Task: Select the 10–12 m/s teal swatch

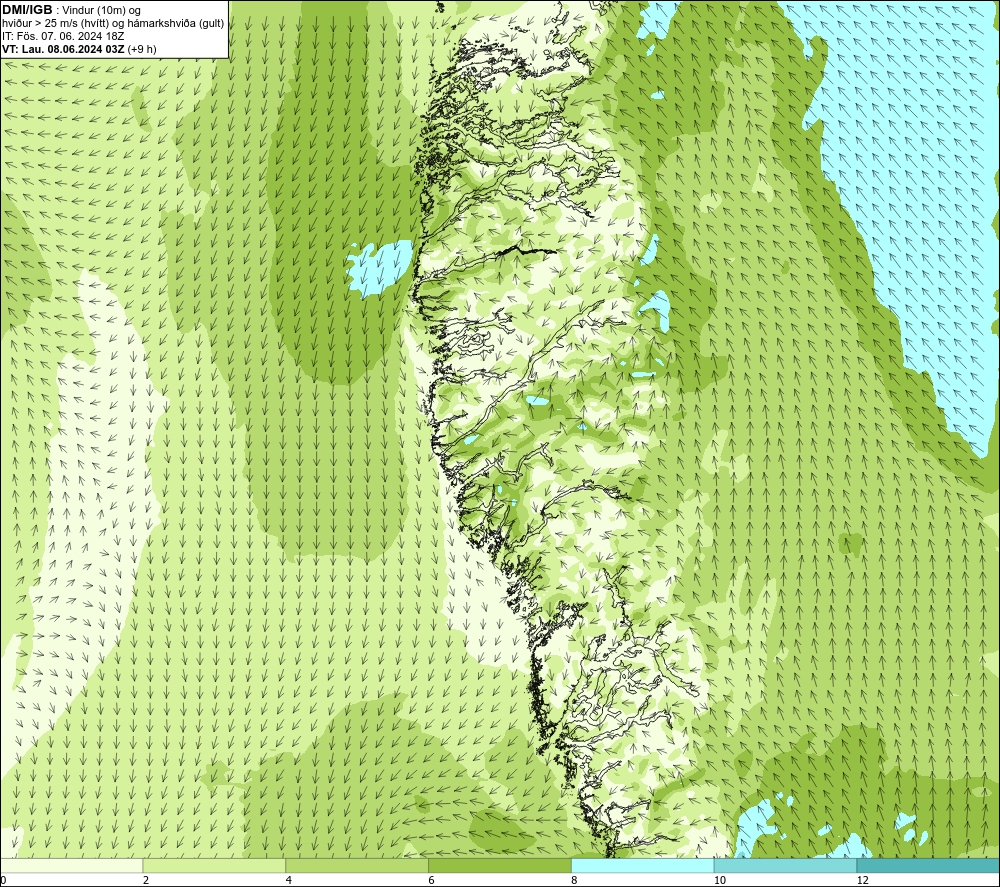Action: 786,865
